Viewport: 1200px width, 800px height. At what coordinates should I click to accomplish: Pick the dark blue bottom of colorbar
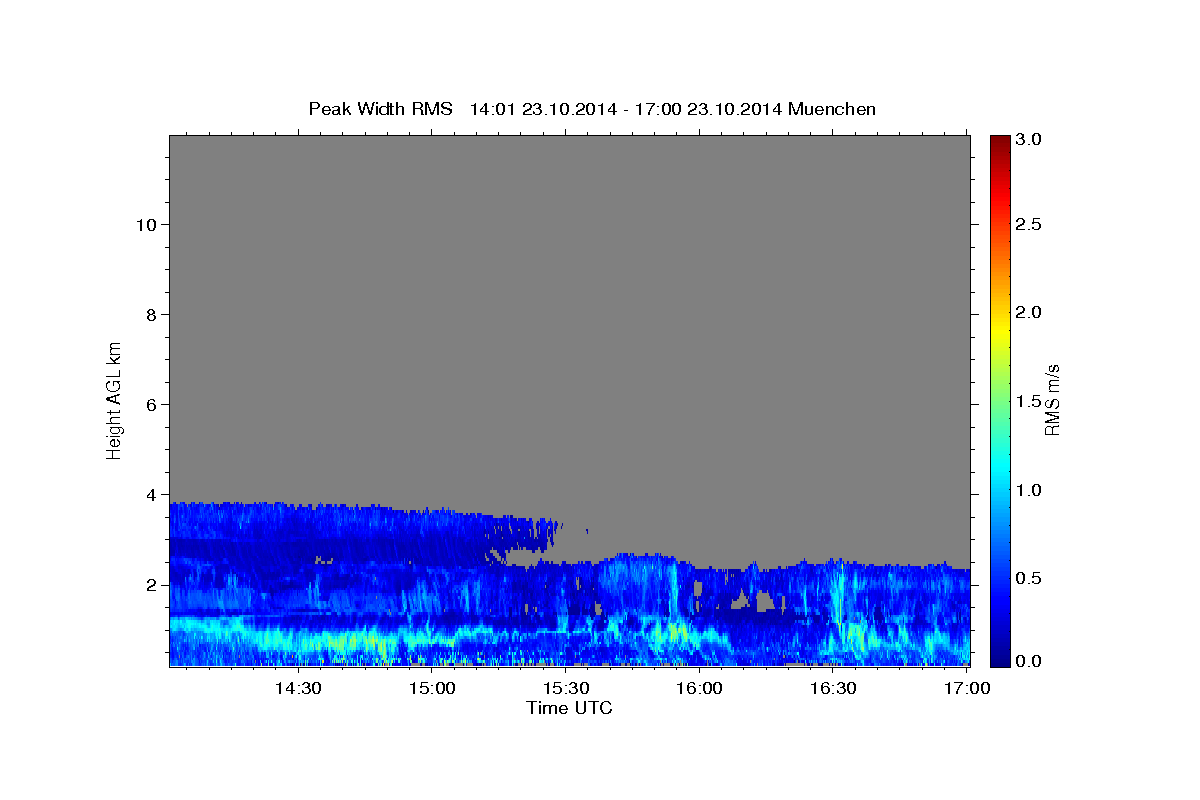(x=1000, y=659)
